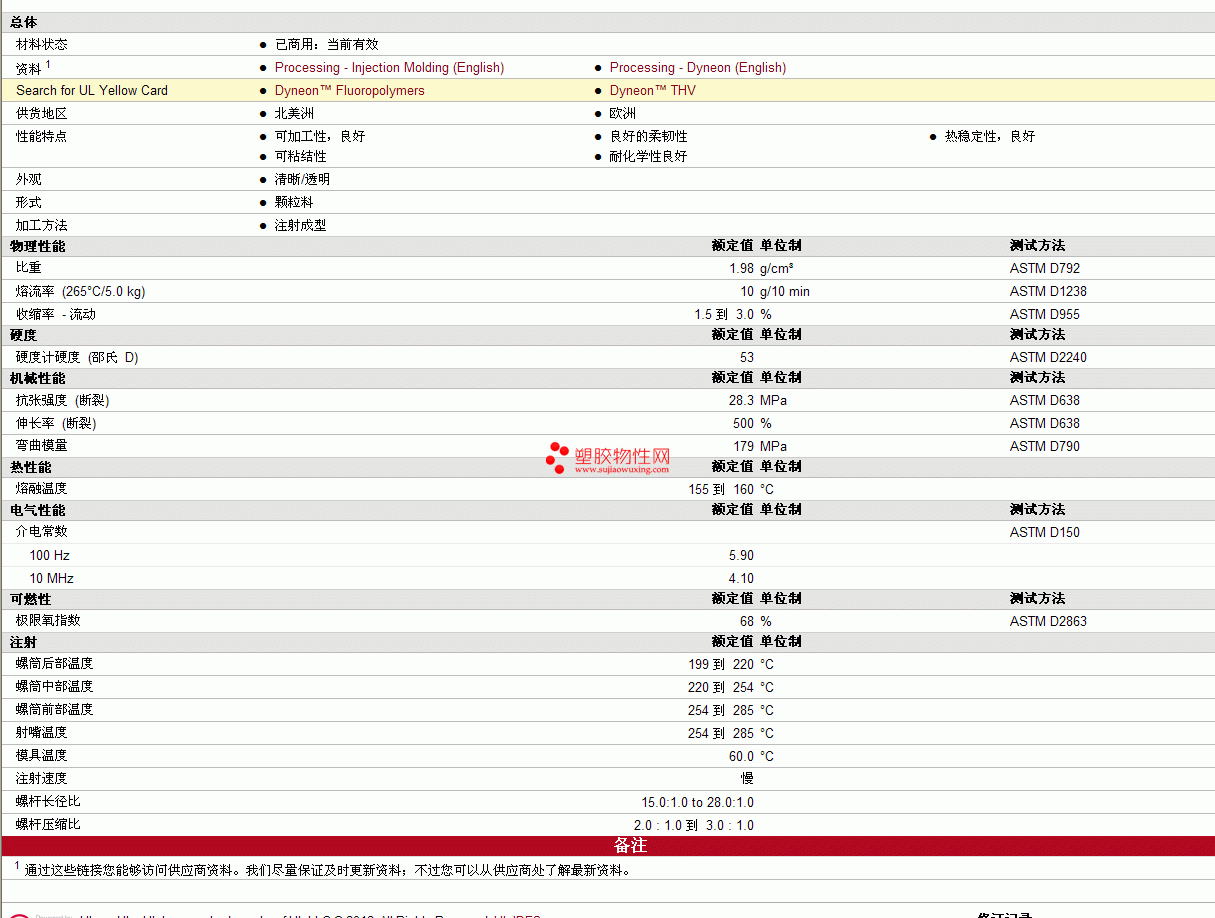Click the 注射 section header

tap(23, 642)
